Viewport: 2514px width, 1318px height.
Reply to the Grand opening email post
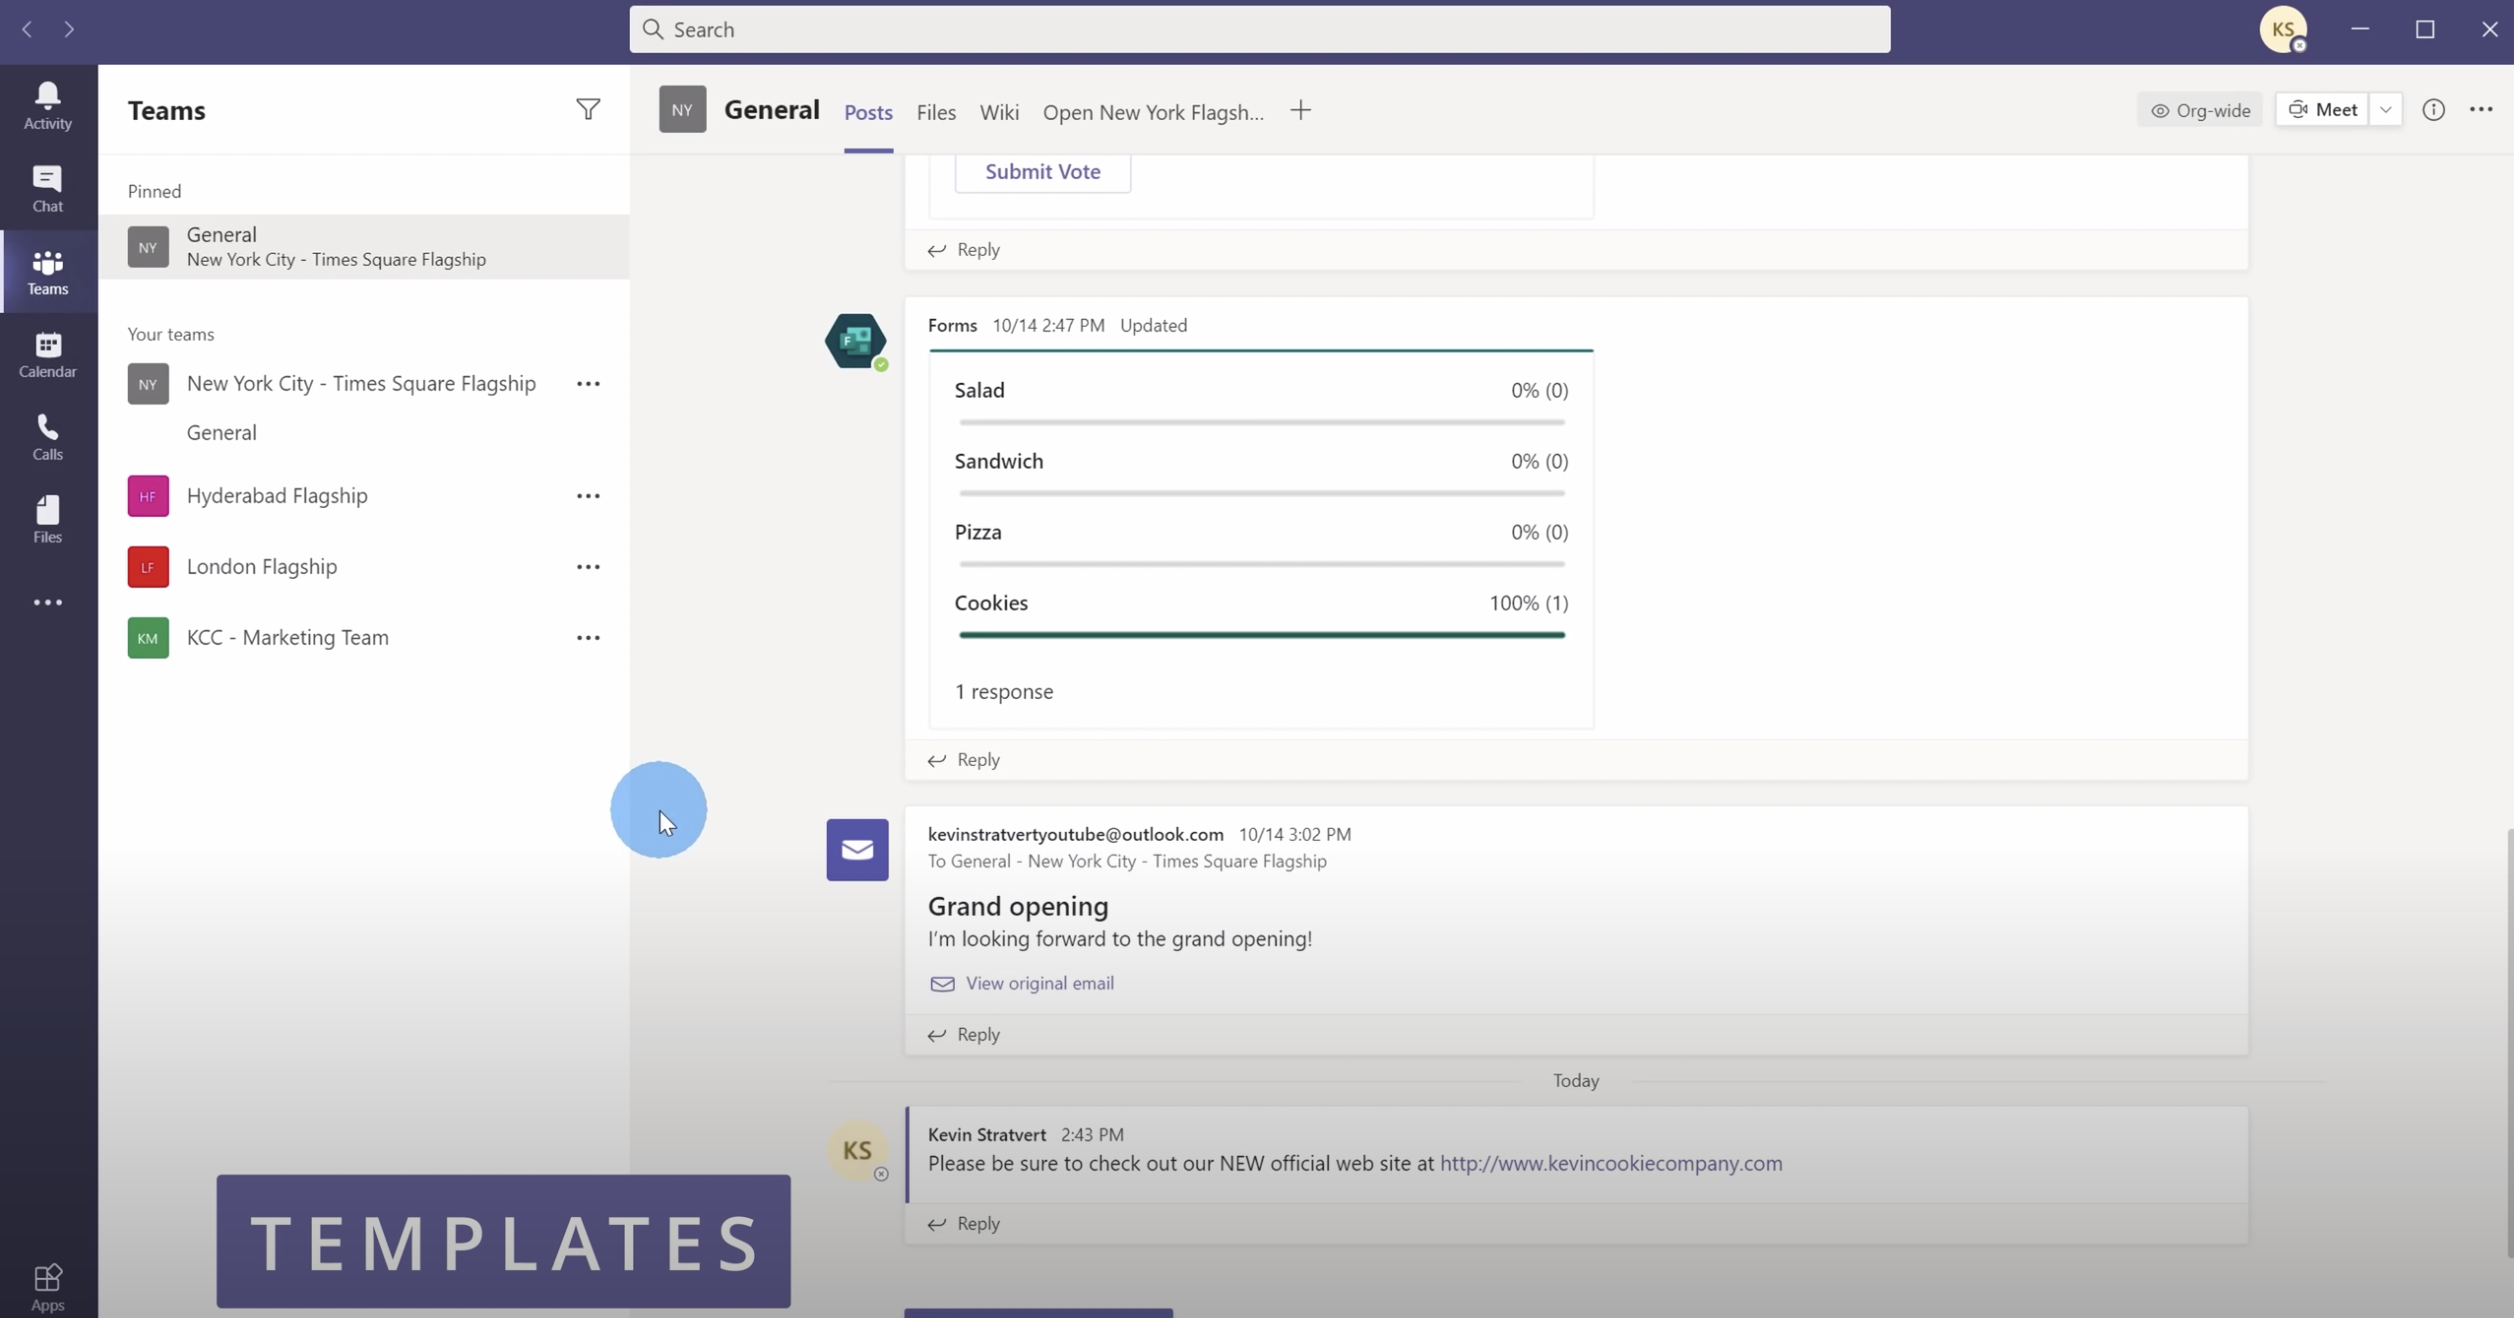tap(976, 1034)
